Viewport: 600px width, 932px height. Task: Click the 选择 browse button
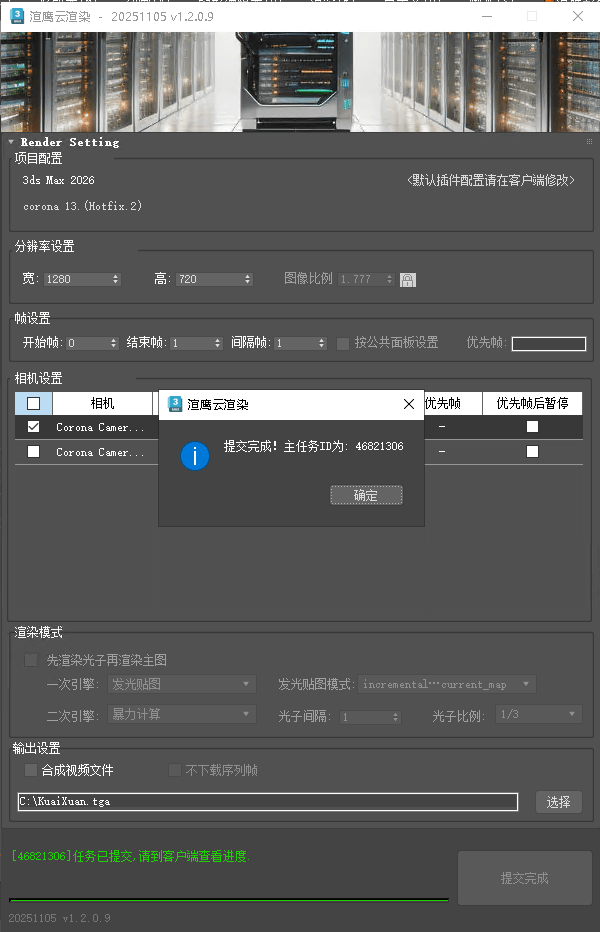pos(558,802)
